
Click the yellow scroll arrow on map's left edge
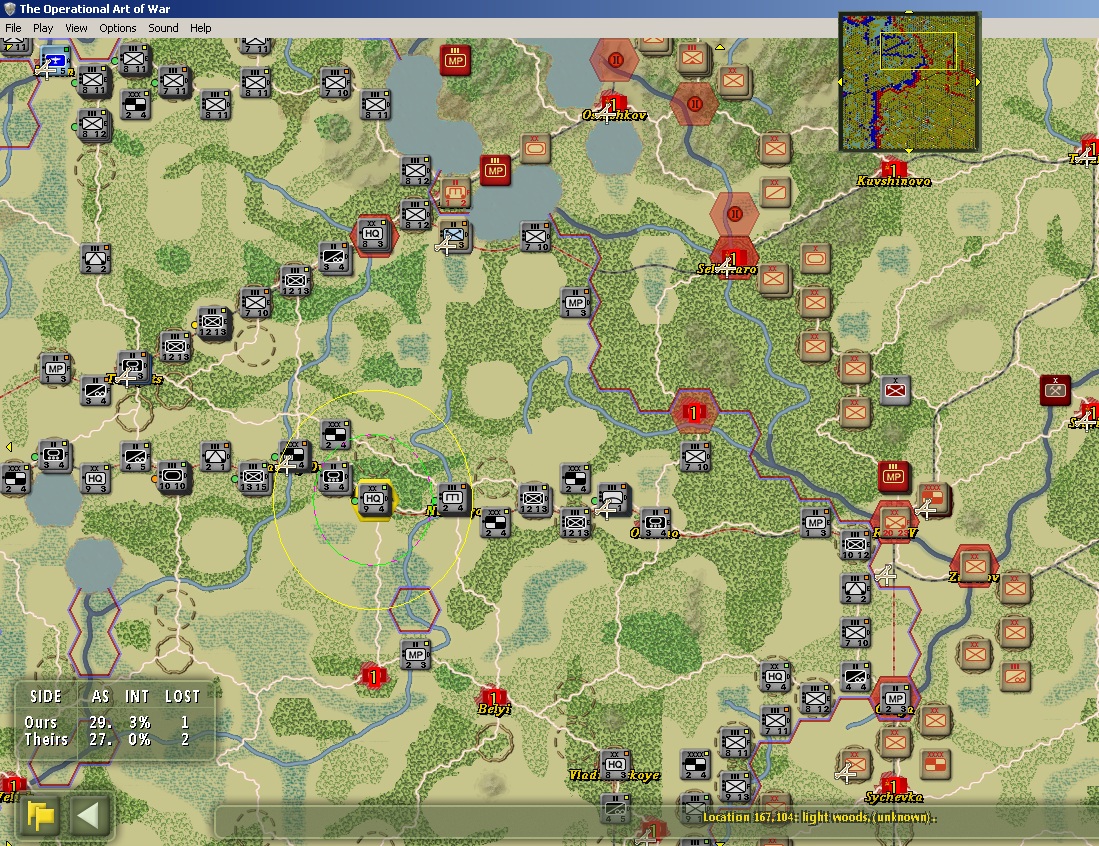click(8, 446)
